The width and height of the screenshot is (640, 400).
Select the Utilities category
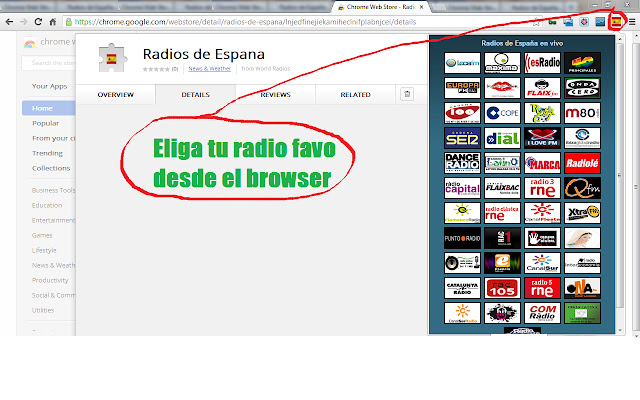43,310
